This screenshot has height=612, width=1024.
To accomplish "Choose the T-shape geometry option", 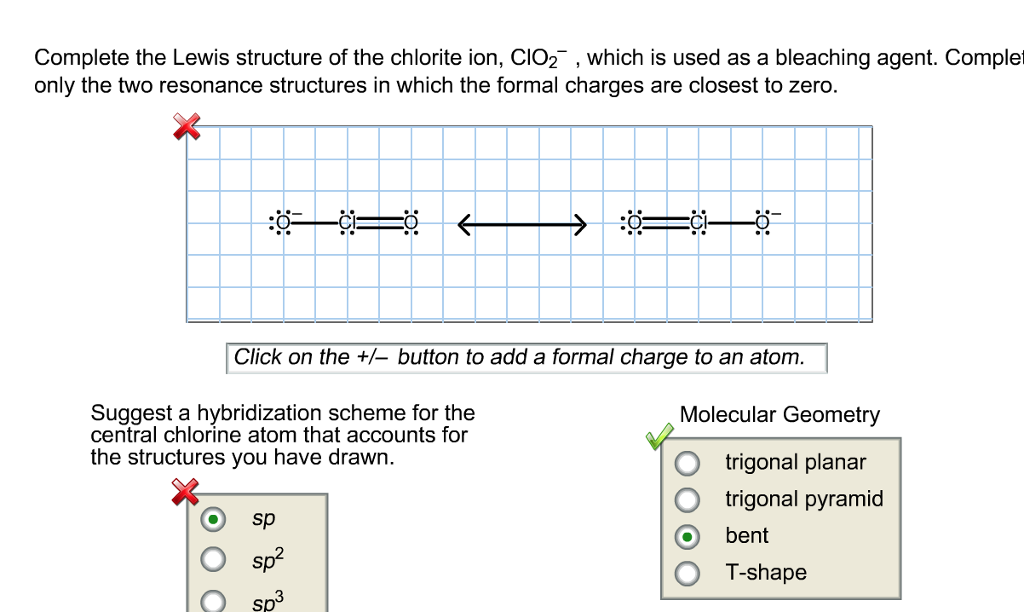I will click(x=689, y=571).
